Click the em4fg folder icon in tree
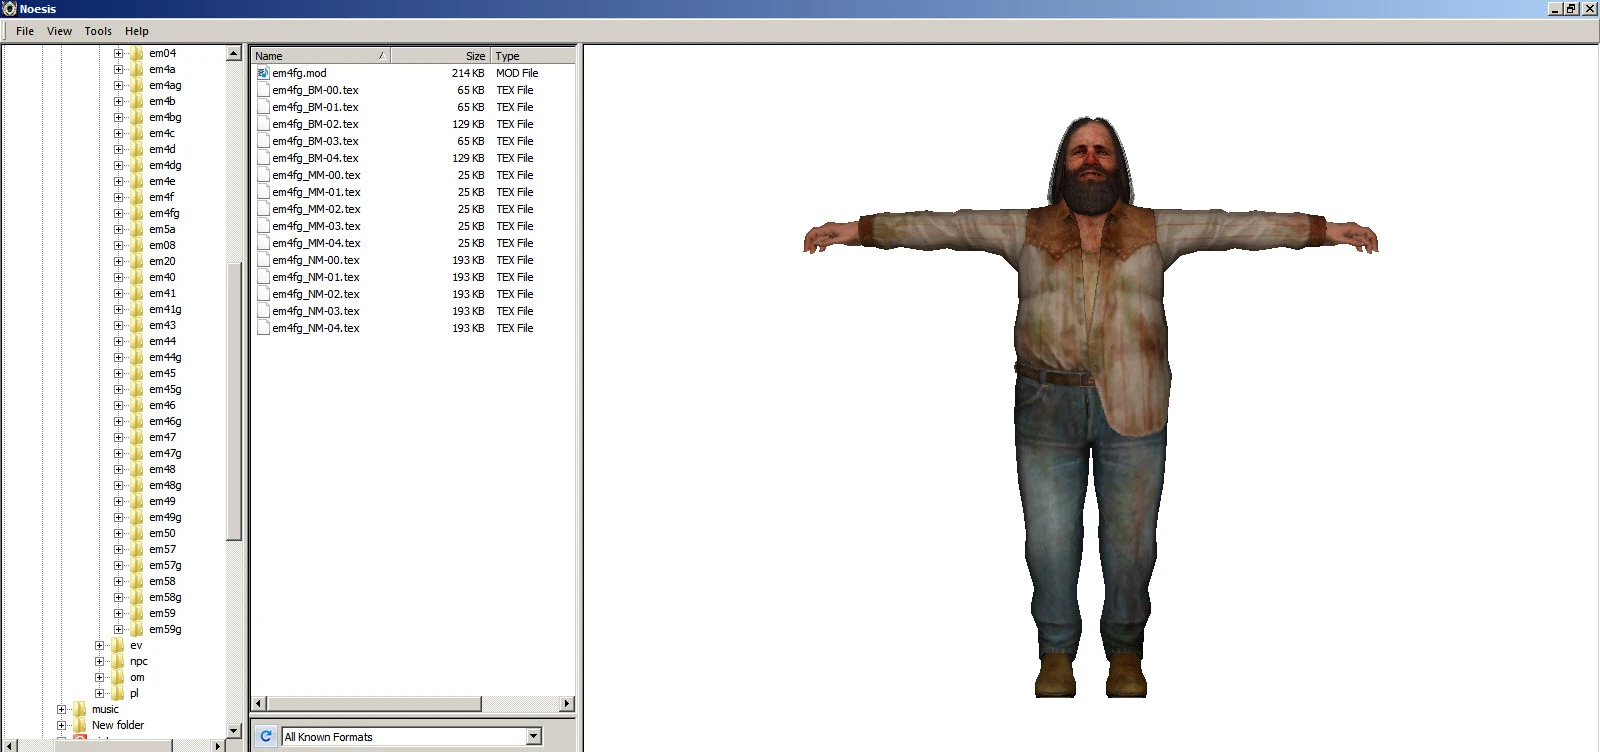The height and width of the screenshot is (752, 1600). pyautogui.click(x=137, y=213)
